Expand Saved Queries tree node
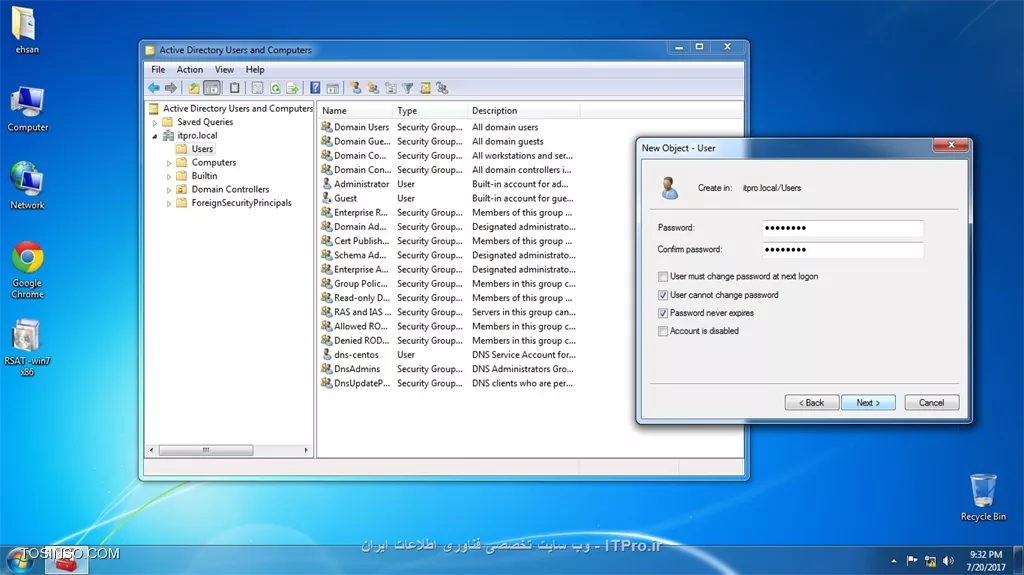The image size is (1024, 575). pyautogui.click(x=155, y=122)
